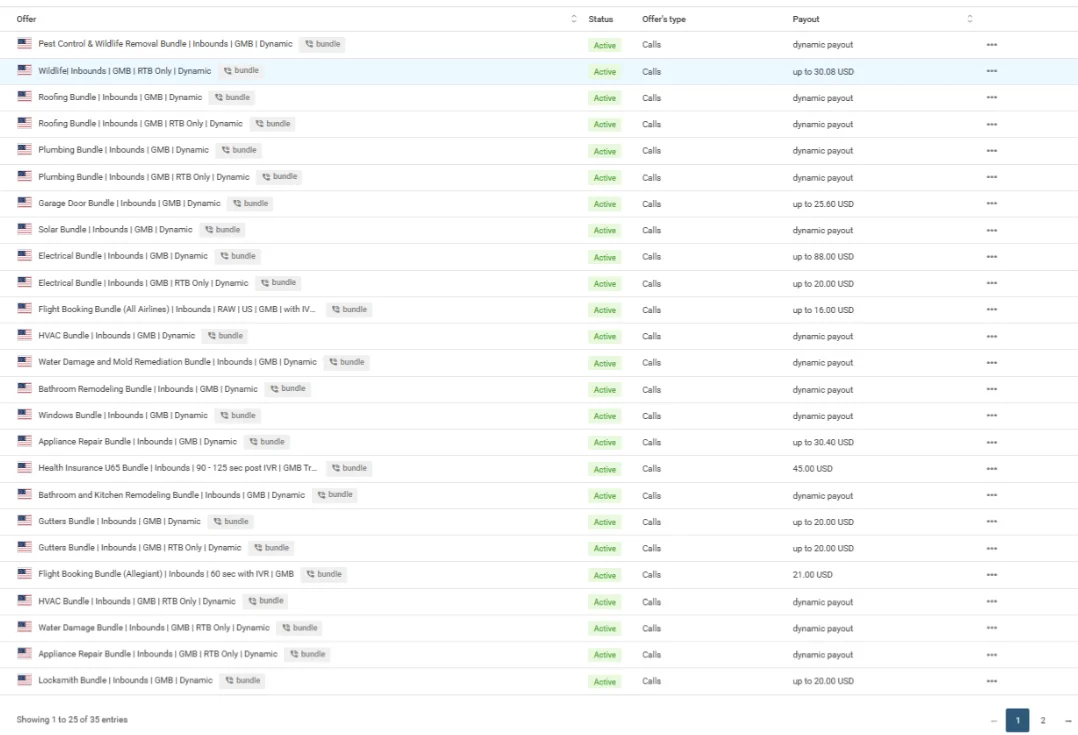Open actions menu for Water Damage and Mold Remediation Bundle

tap(991, 362)
